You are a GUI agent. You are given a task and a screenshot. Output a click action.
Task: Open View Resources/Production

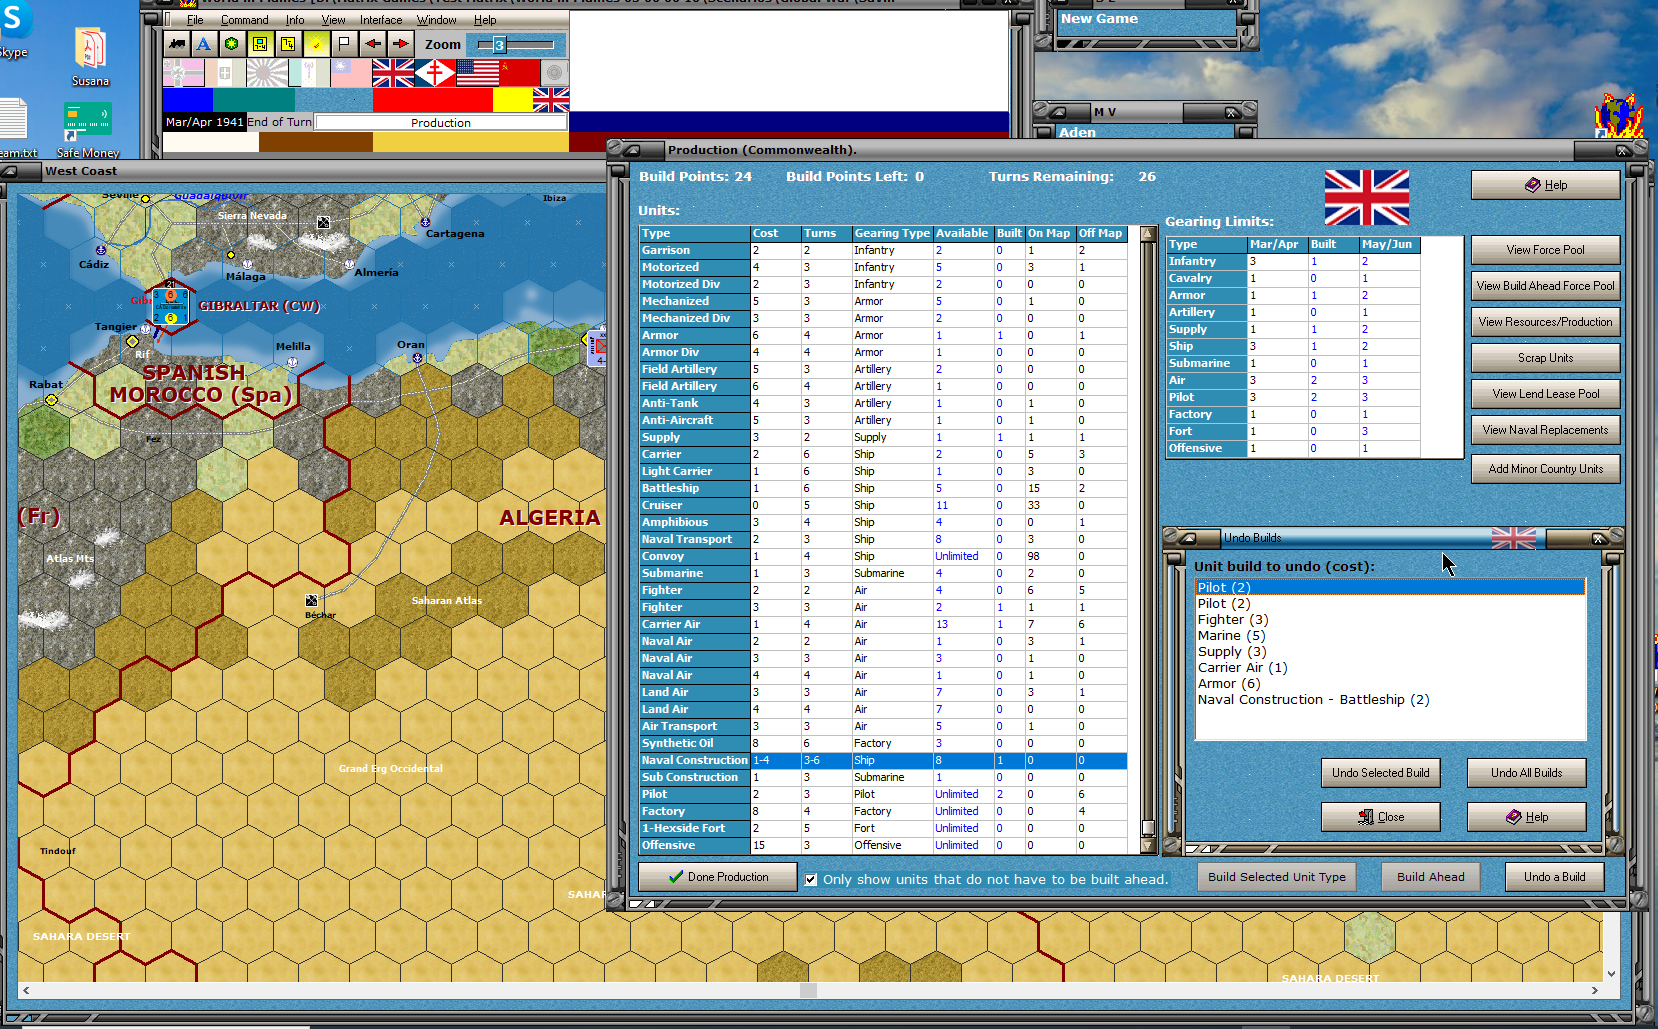pyautogui.click(x=1546, y=322)
